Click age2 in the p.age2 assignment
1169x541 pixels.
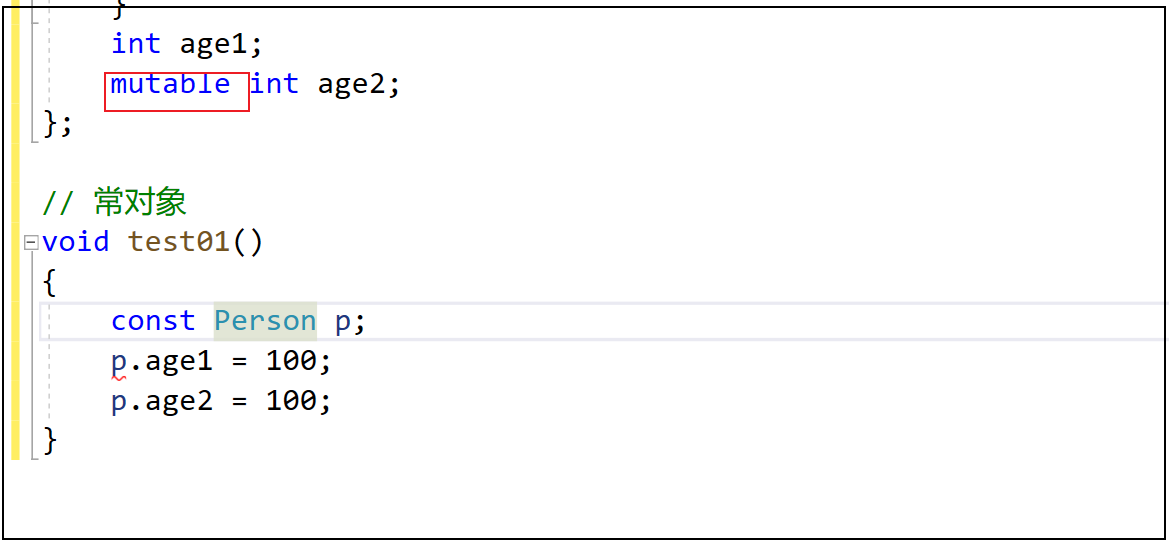pos(179,401)
